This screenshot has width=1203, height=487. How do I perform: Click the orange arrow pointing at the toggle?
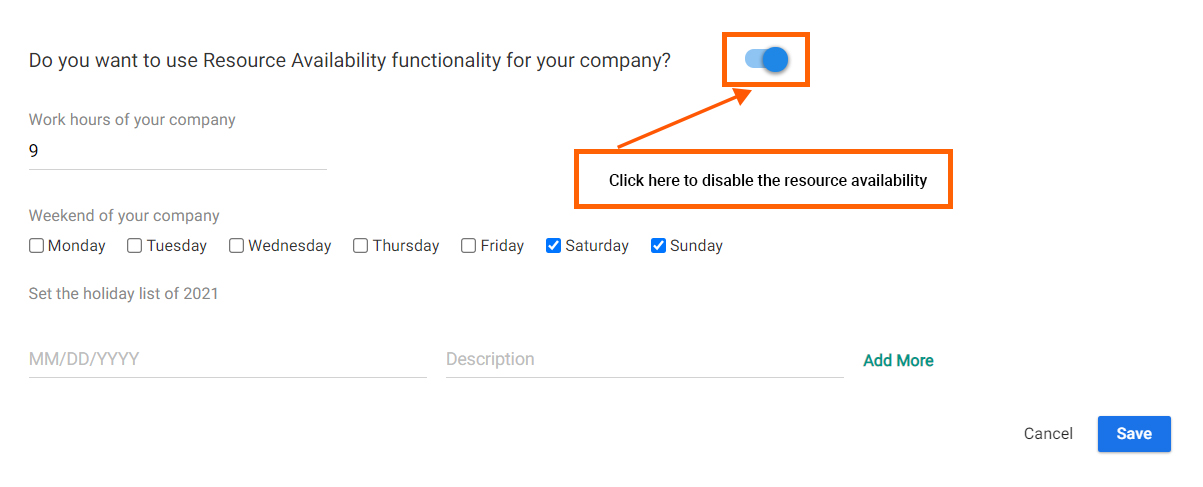[684, 119]
